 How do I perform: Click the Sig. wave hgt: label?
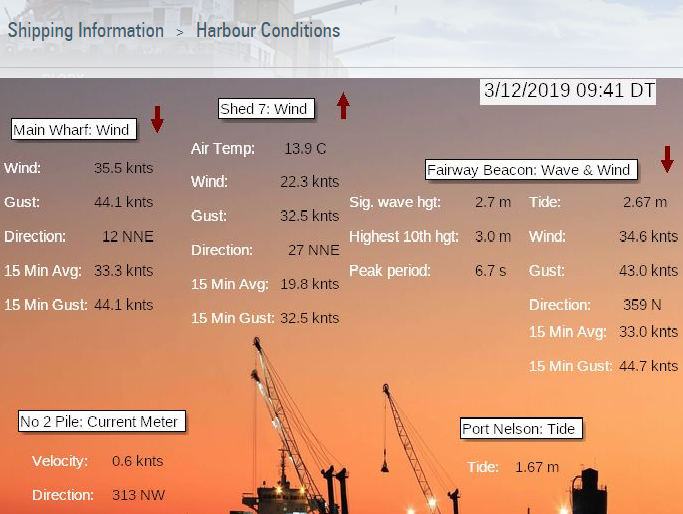pos(395,202)
